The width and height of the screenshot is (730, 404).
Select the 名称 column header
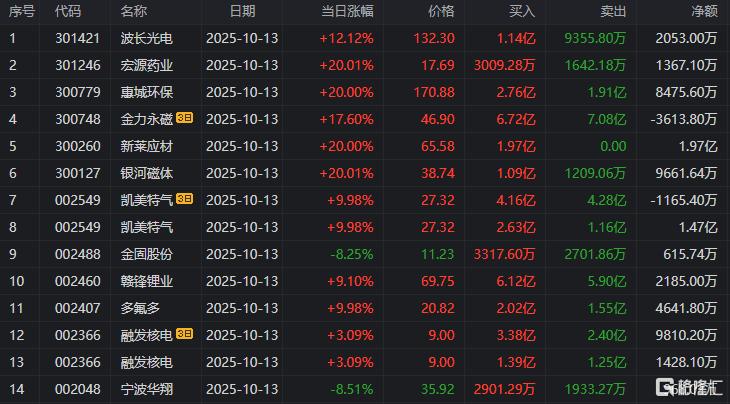[x=133, y=12]
